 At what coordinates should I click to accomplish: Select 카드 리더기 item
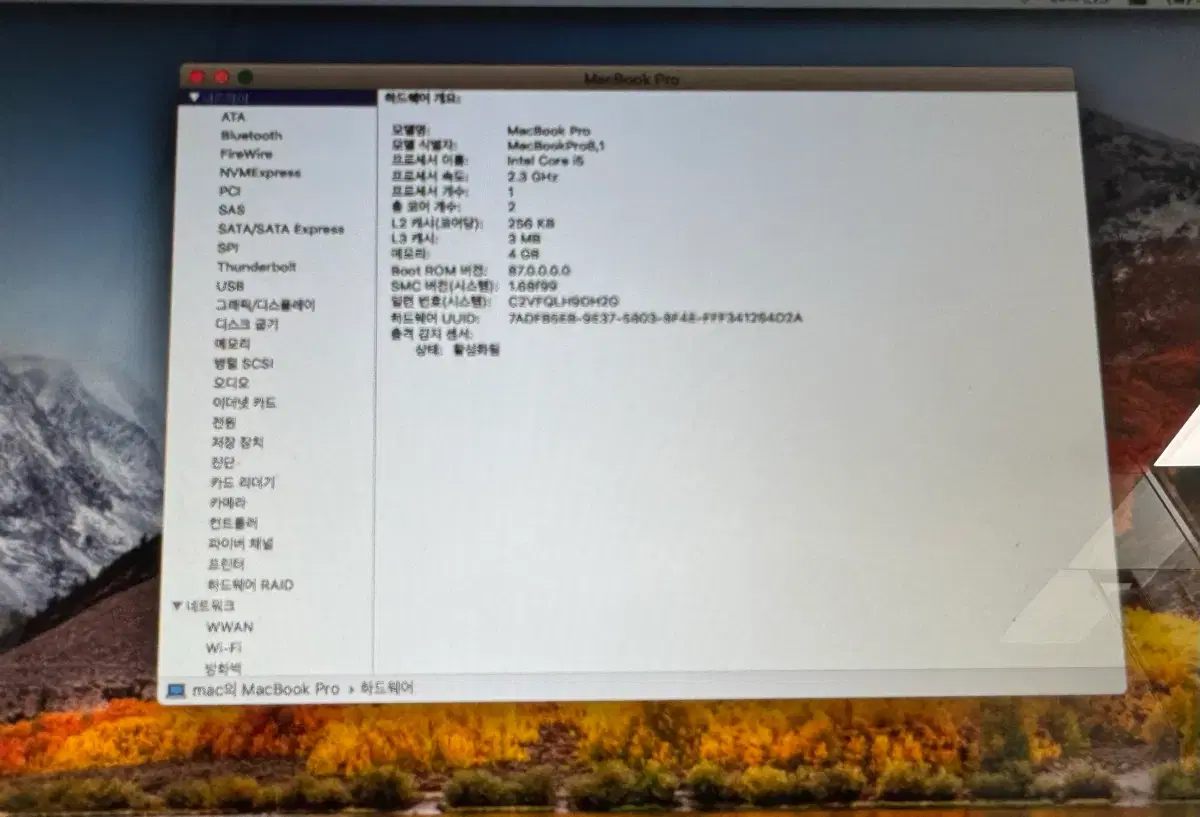243,483
